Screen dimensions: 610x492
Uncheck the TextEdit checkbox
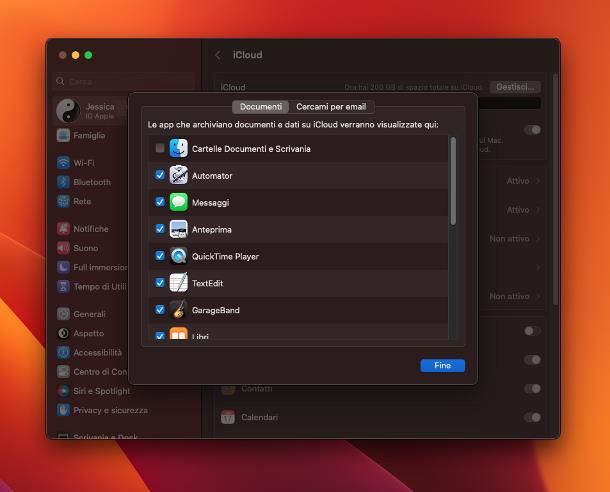160,282
